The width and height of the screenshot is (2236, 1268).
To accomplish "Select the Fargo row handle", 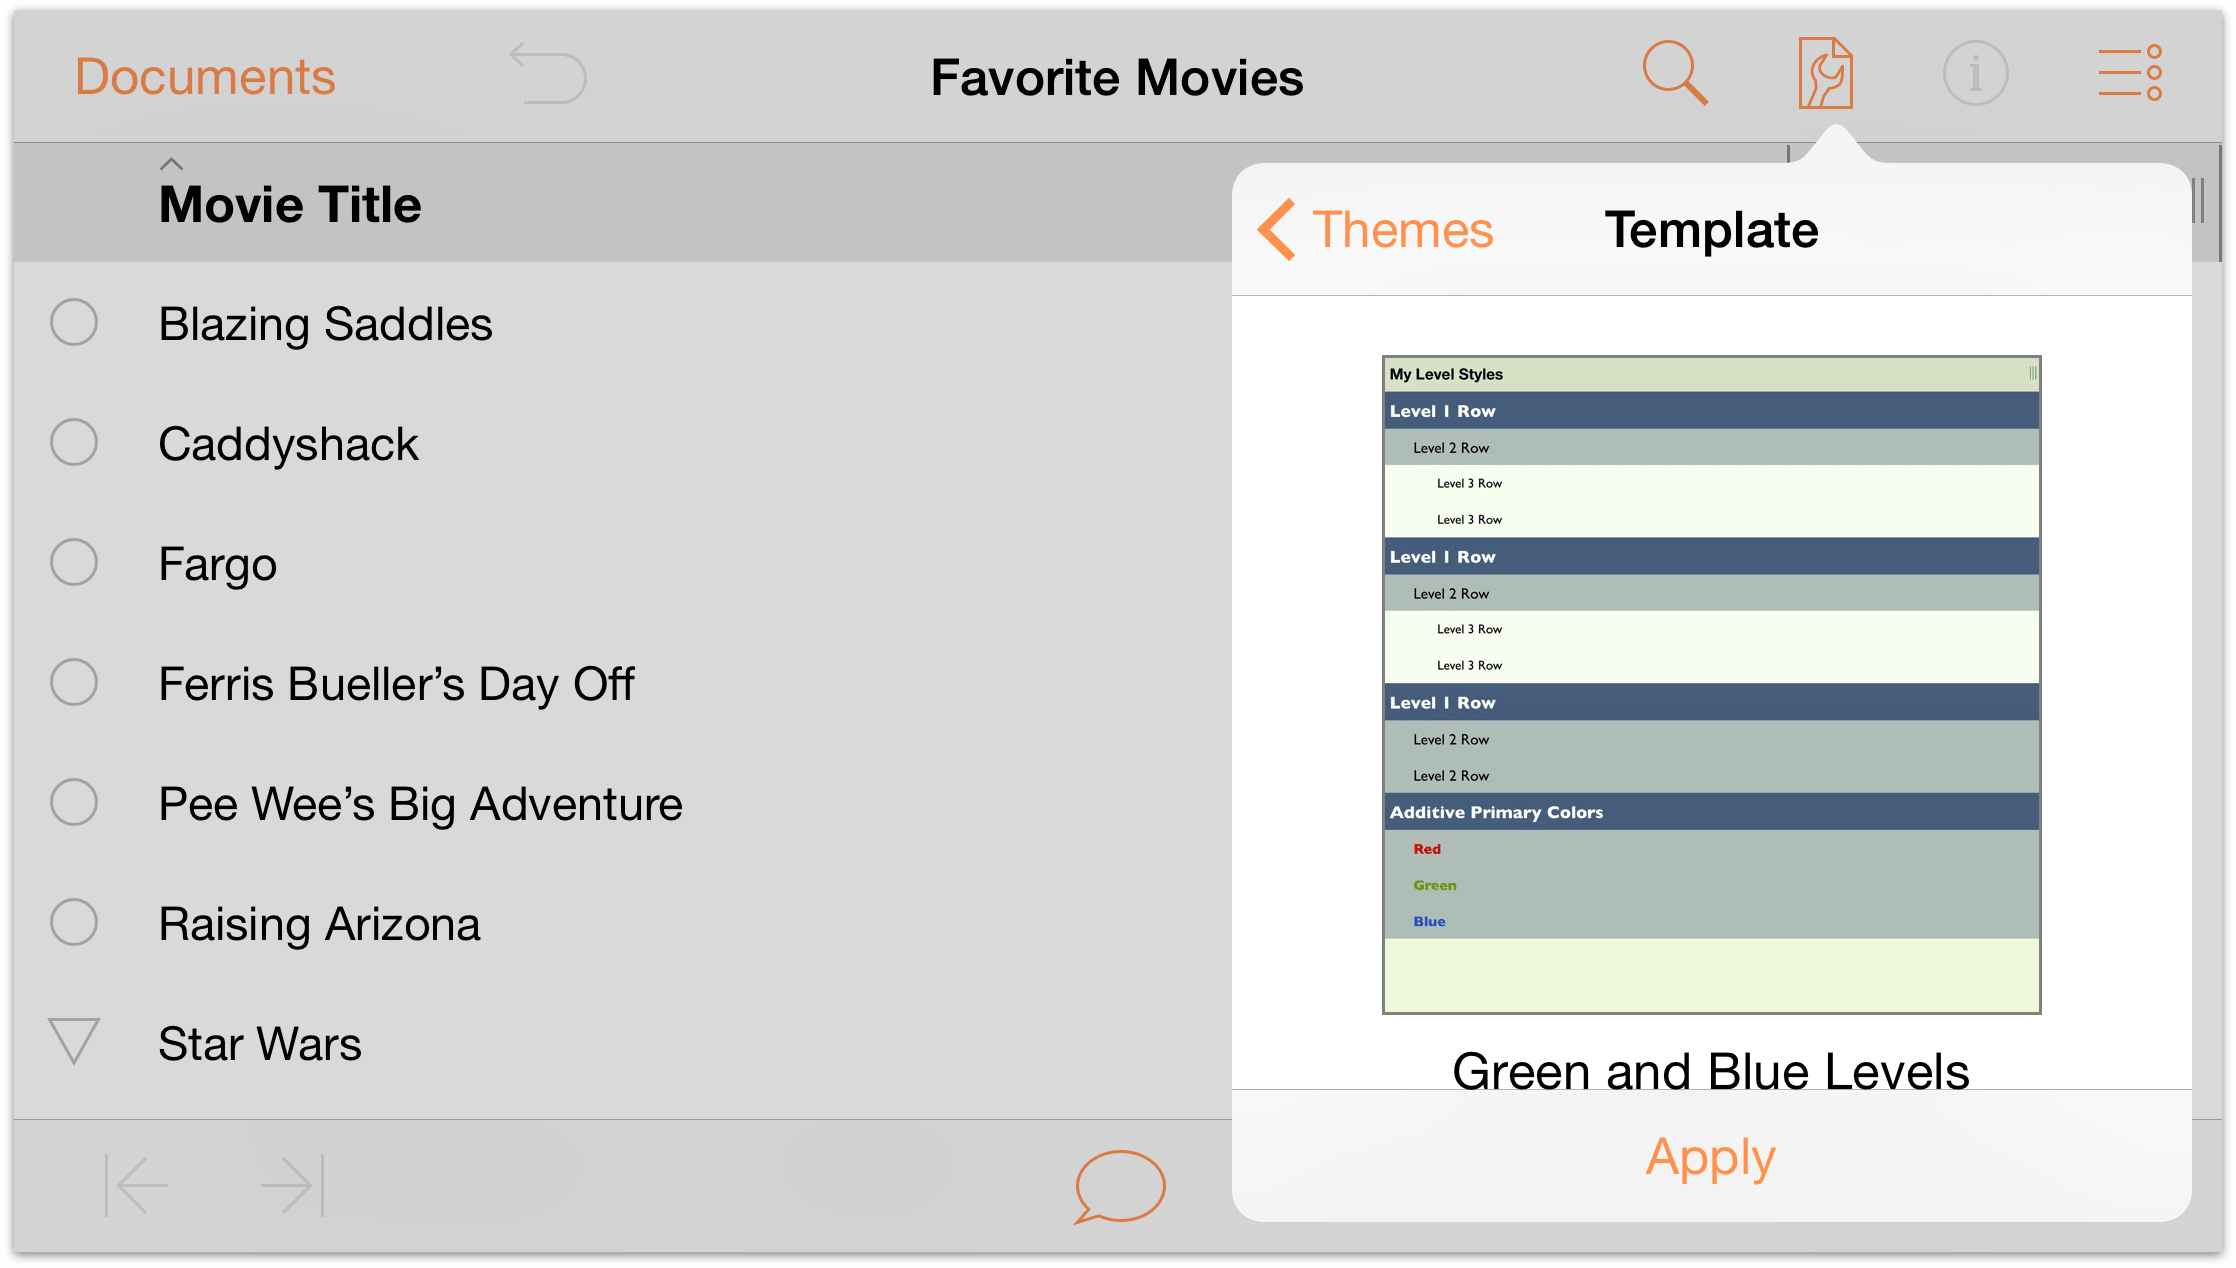I will (74, 562).
